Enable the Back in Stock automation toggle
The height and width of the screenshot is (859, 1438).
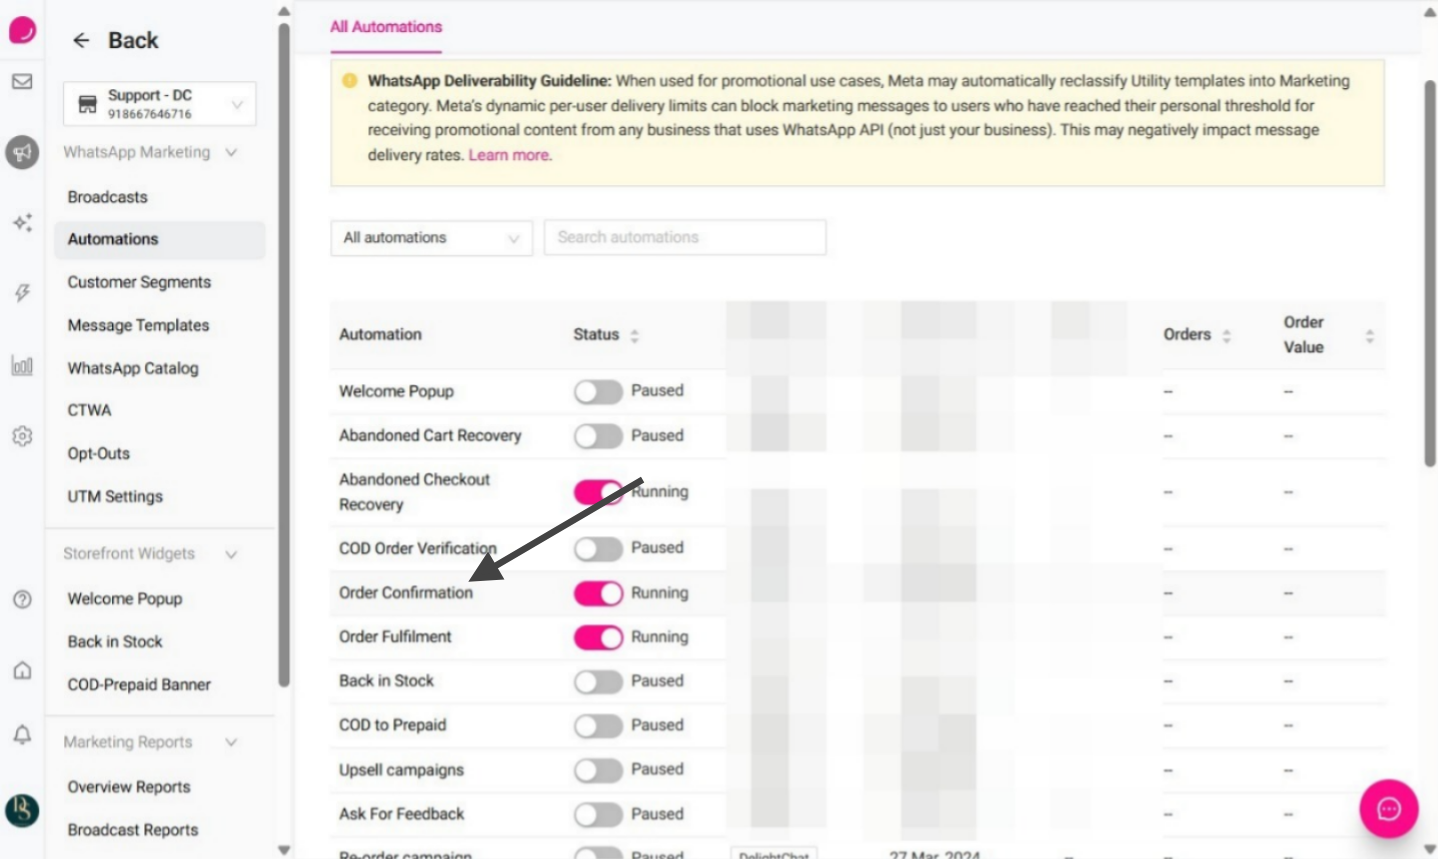tap(598, 682)
